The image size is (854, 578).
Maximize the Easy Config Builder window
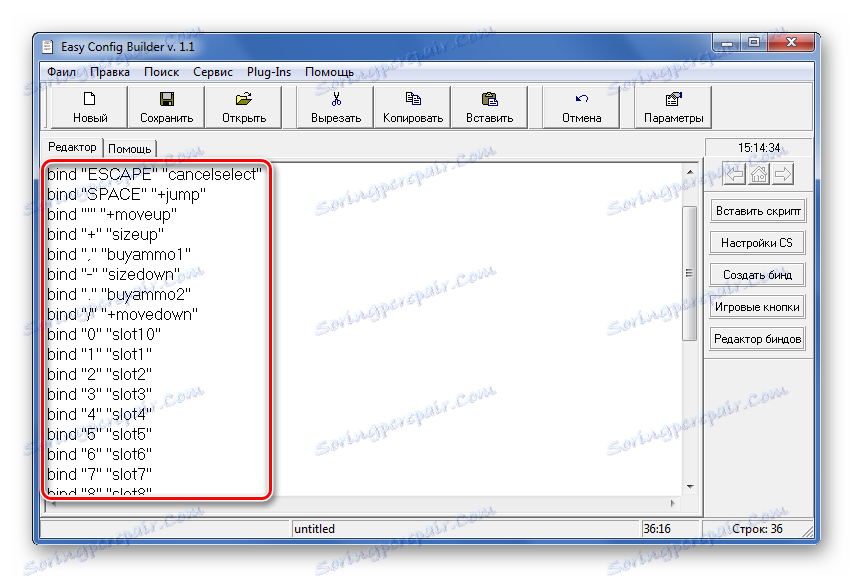pos(754,43)
